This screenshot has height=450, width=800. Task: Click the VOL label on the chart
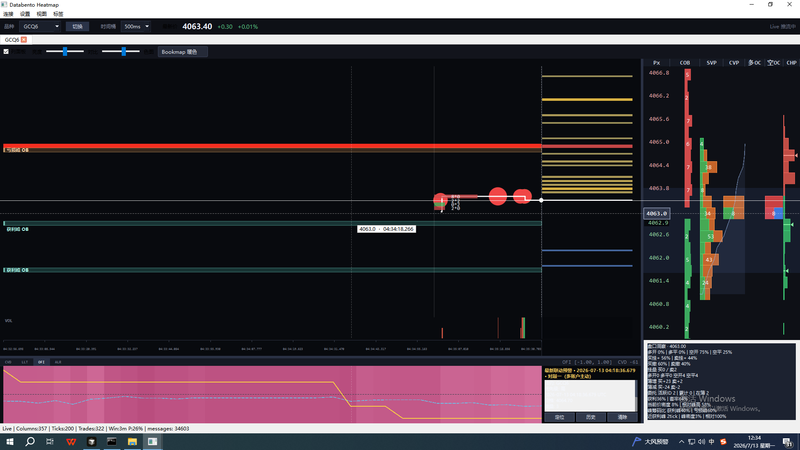tap(8, 320)
